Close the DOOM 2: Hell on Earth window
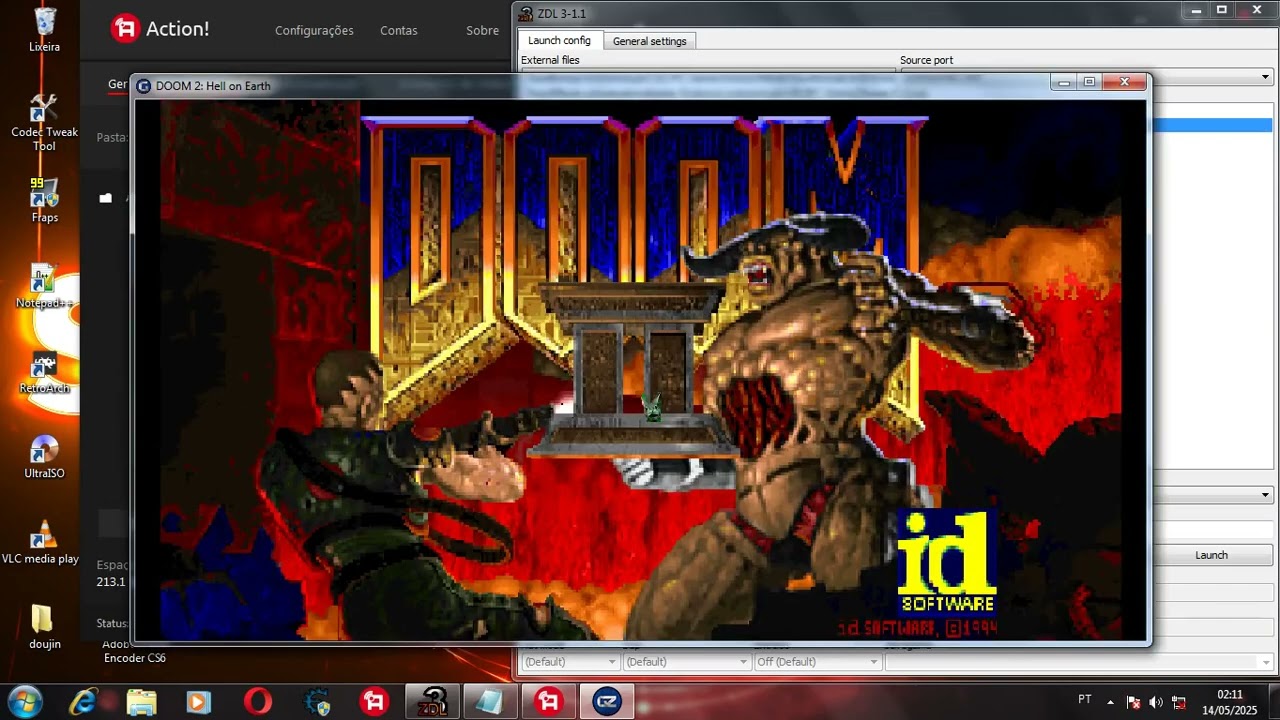 pyautogui.click(x=1125, y=82)
